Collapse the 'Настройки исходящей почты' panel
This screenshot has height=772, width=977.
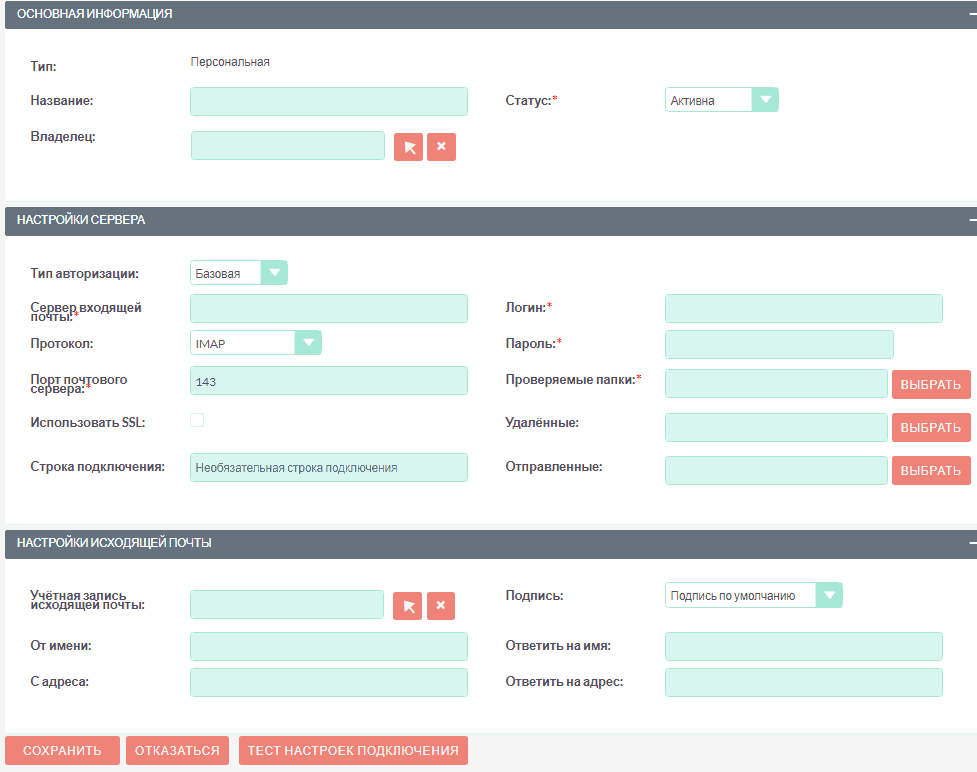coord(971,543)
